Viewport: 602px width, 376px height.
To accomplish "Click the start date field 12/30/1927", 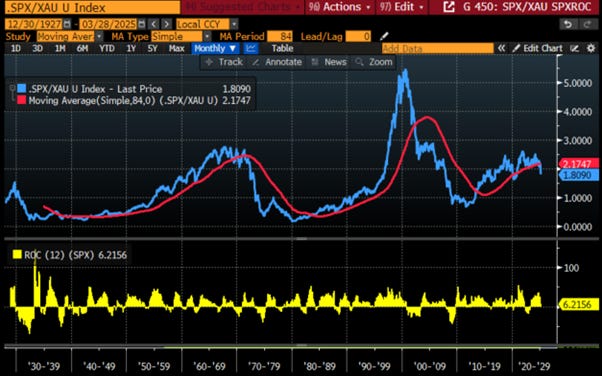I will pyautogui.click(x=34, y=24).
